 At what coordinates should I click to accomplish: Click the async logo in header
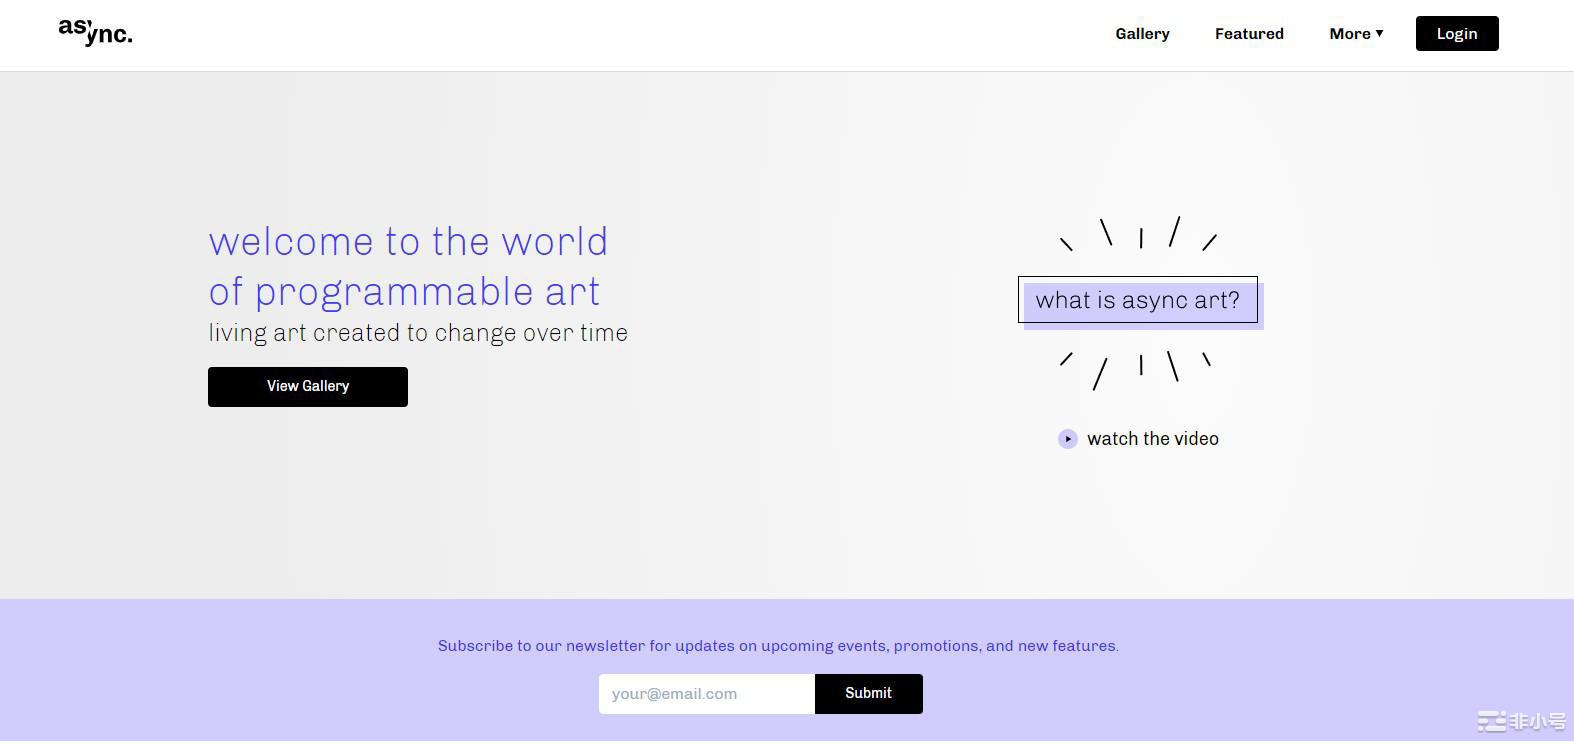[x=95, y=32]
